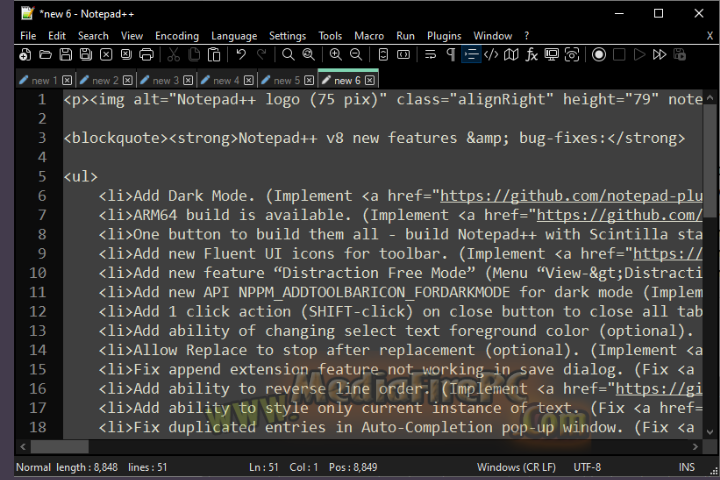Toggle Show All Characters pilcrow icon
This screenshot has width=720, height=480.
point(451,55)
